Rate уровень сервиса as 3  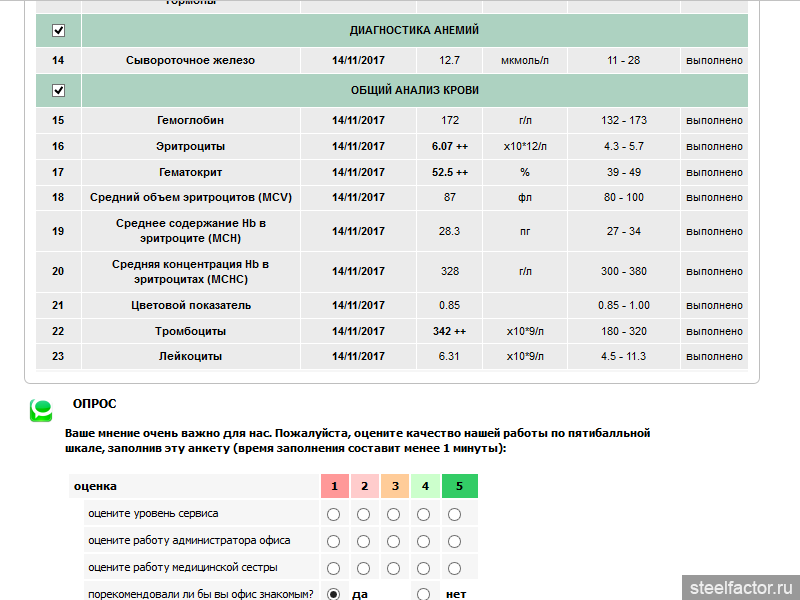(x=393, y=514)
